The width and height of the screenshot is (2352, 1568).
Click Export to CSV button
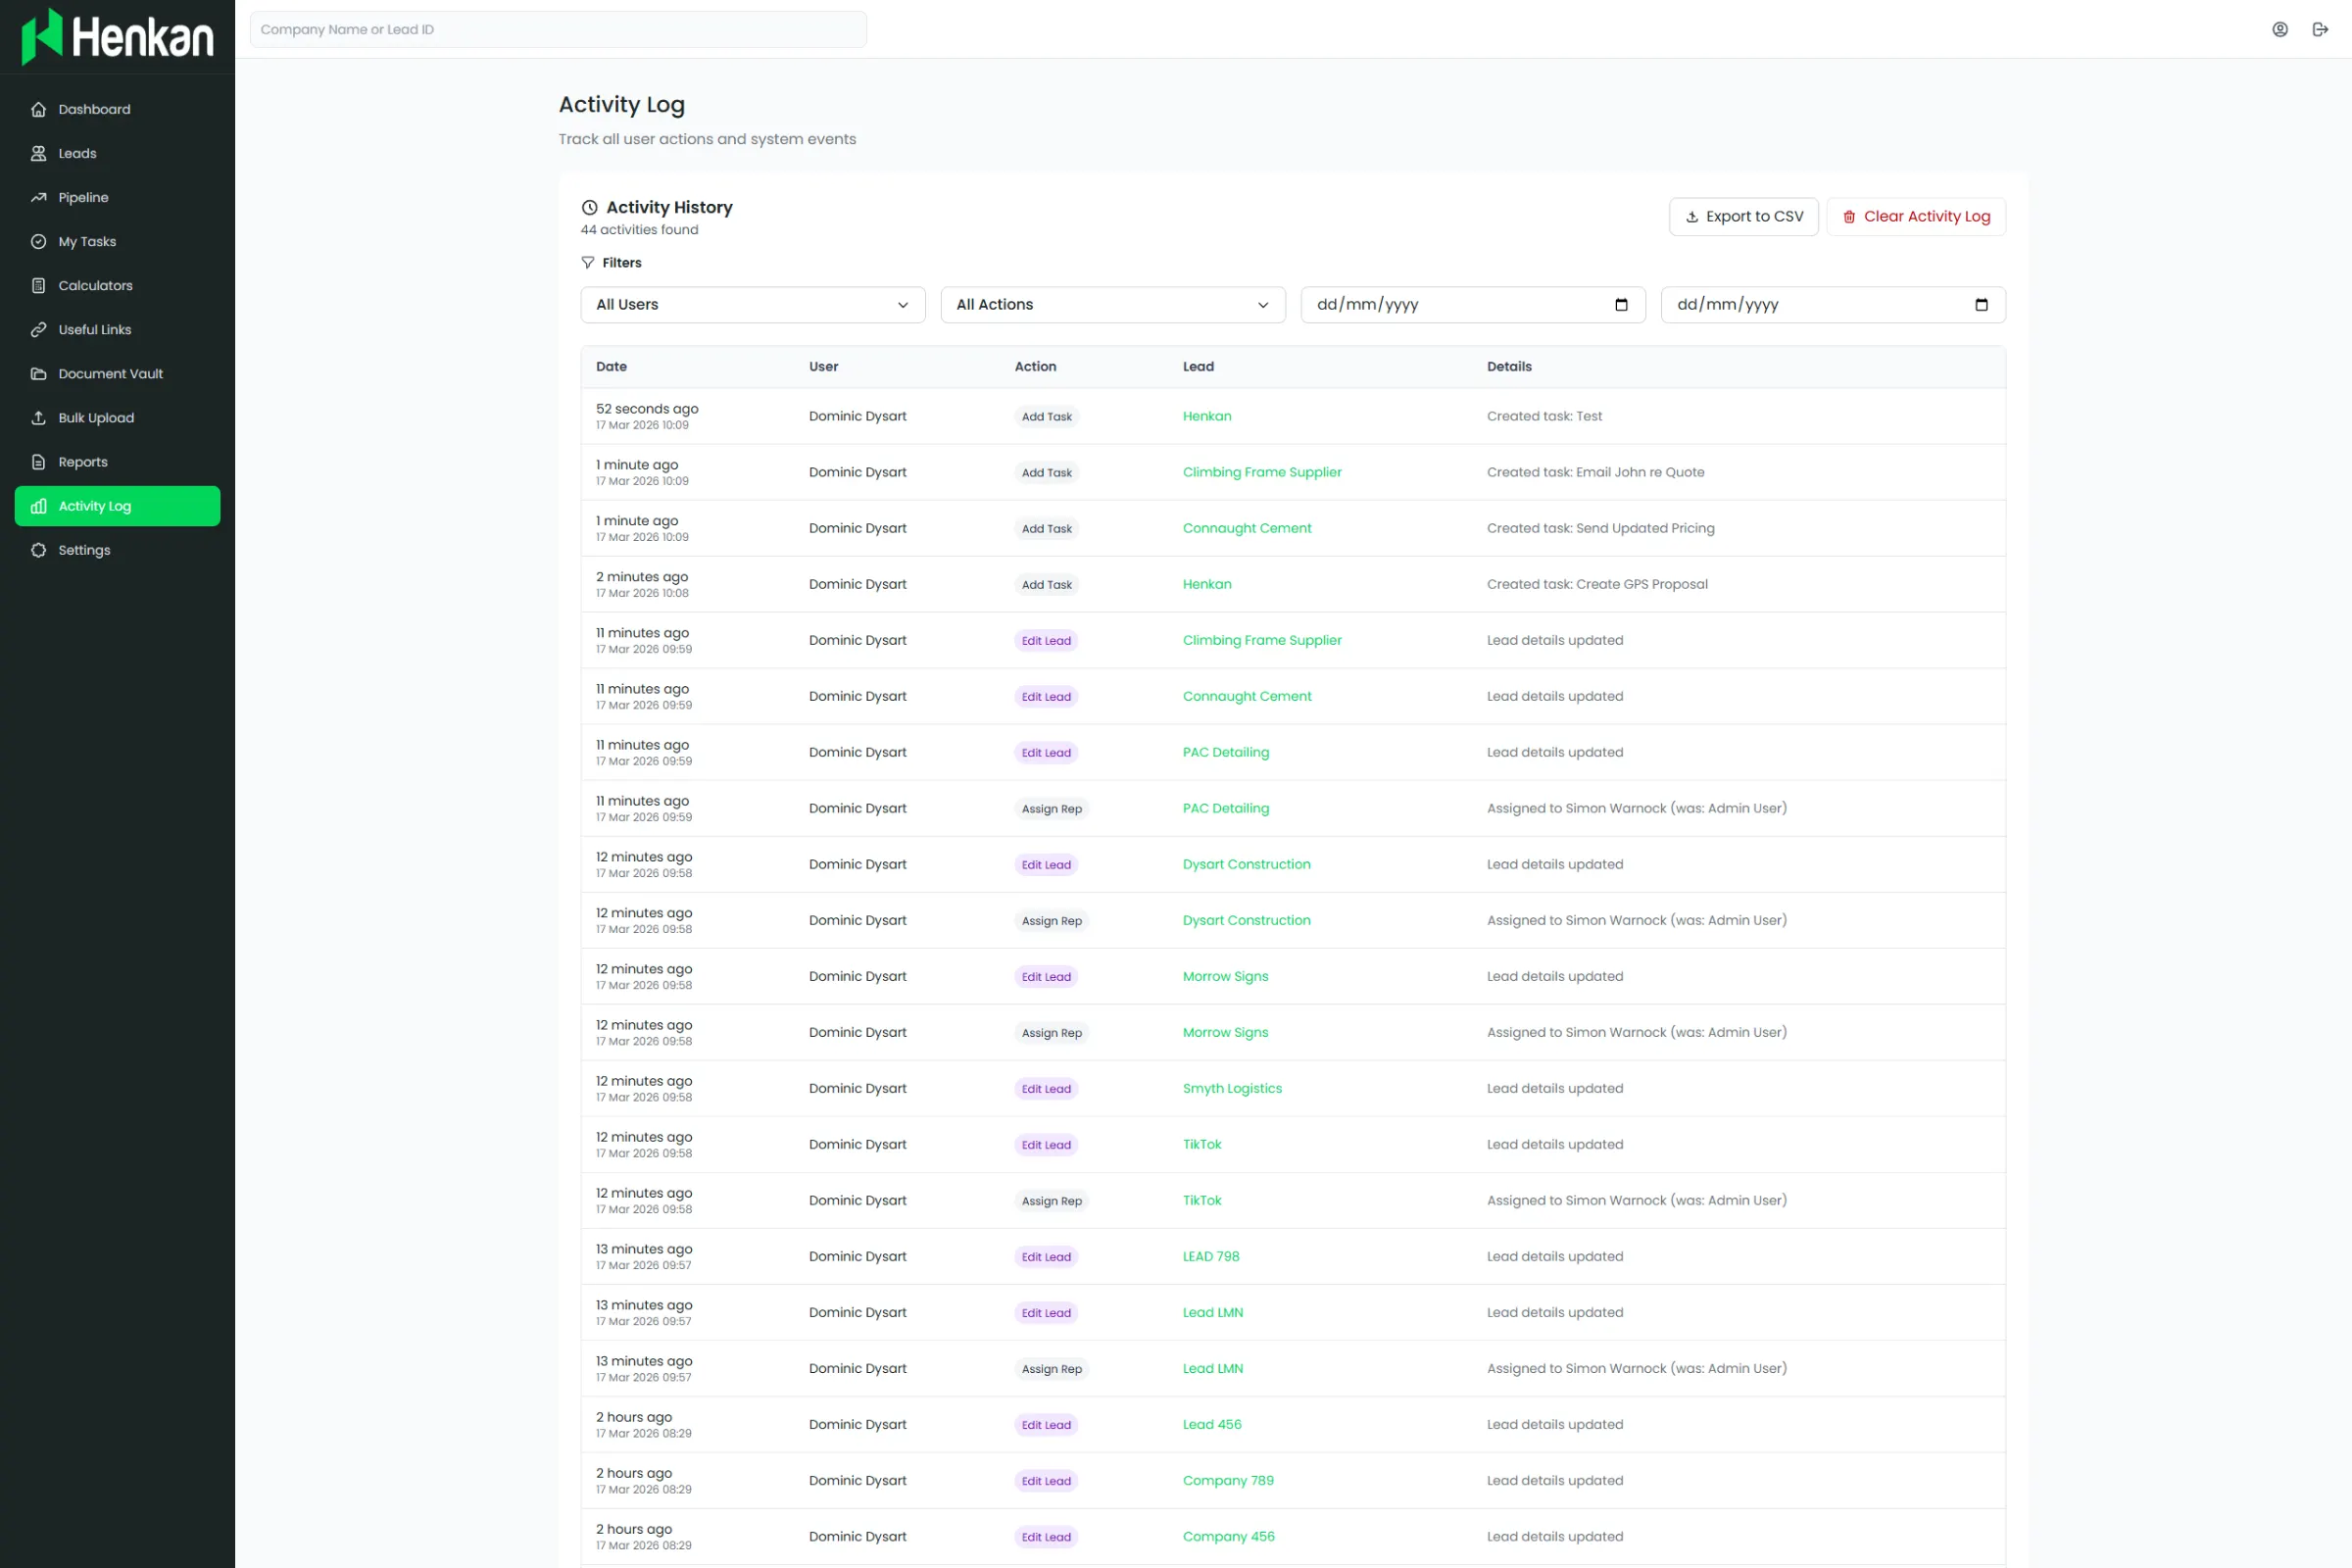1743,216
